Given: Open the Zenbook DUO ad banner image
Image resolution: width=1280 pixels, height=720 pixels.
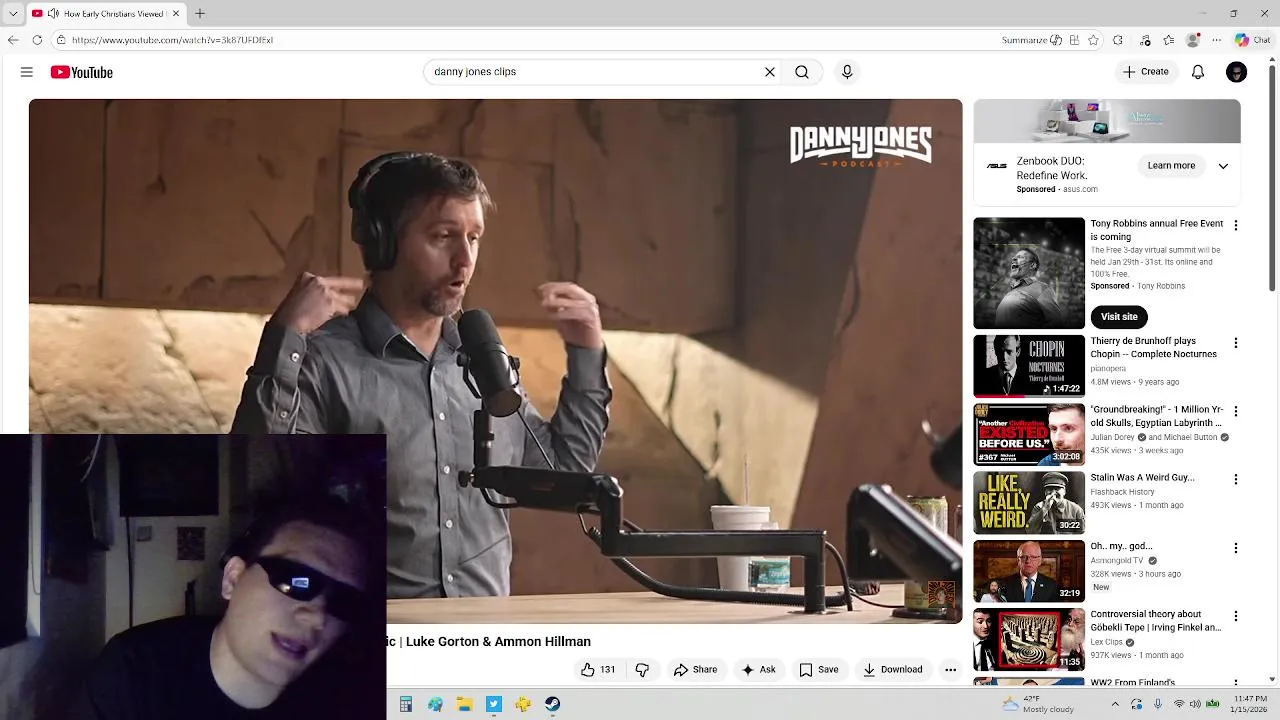Looking at the screenshot, I should click(x=1107, y=122).
